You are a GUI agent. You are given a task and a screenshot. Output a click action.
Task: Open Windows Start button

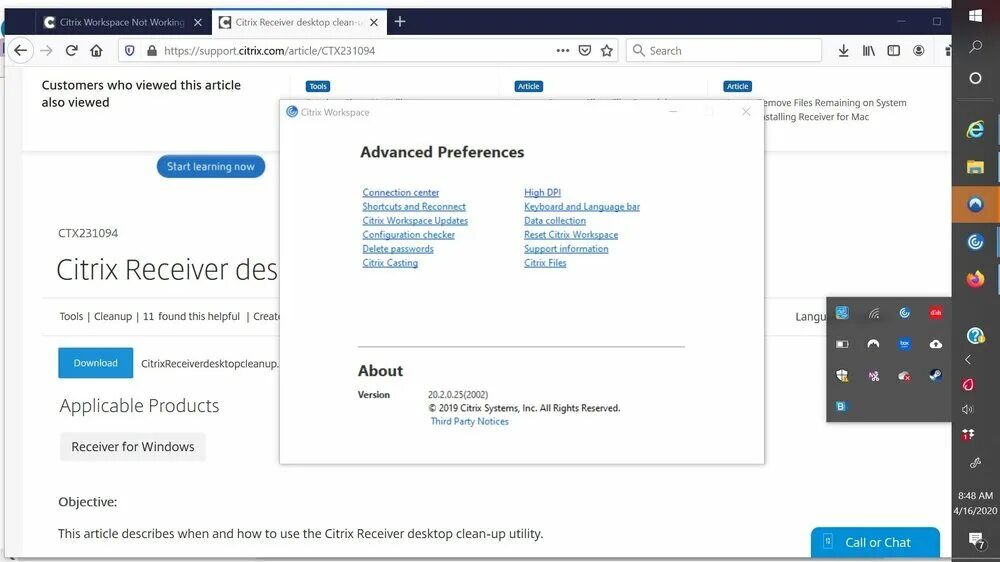tap(975, 16)
